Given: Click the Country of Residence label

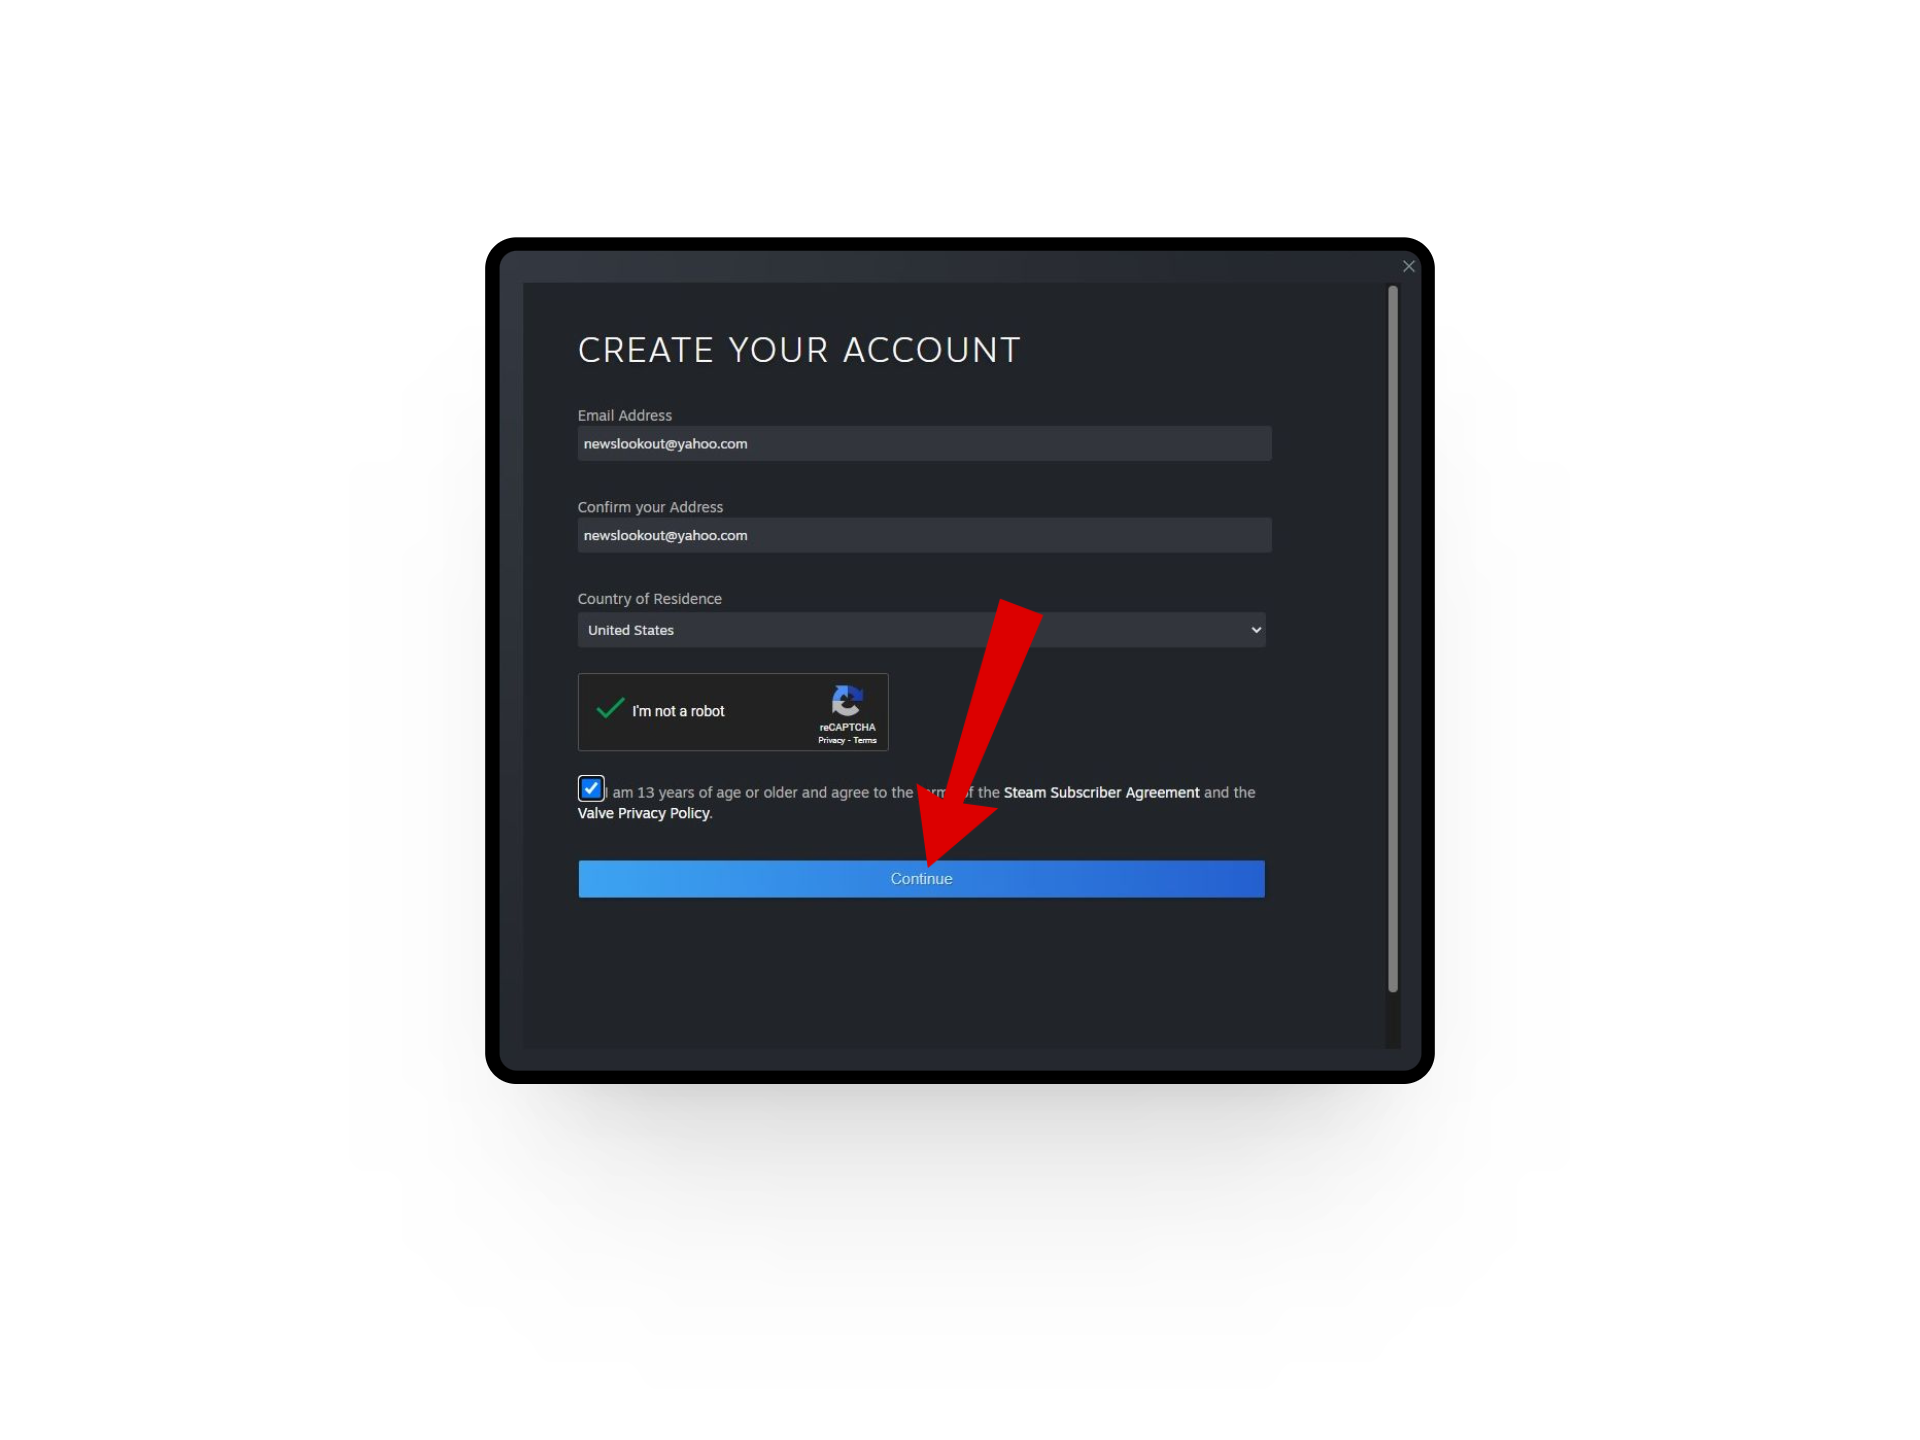Looking at the screenshot, I should point(649,598).
